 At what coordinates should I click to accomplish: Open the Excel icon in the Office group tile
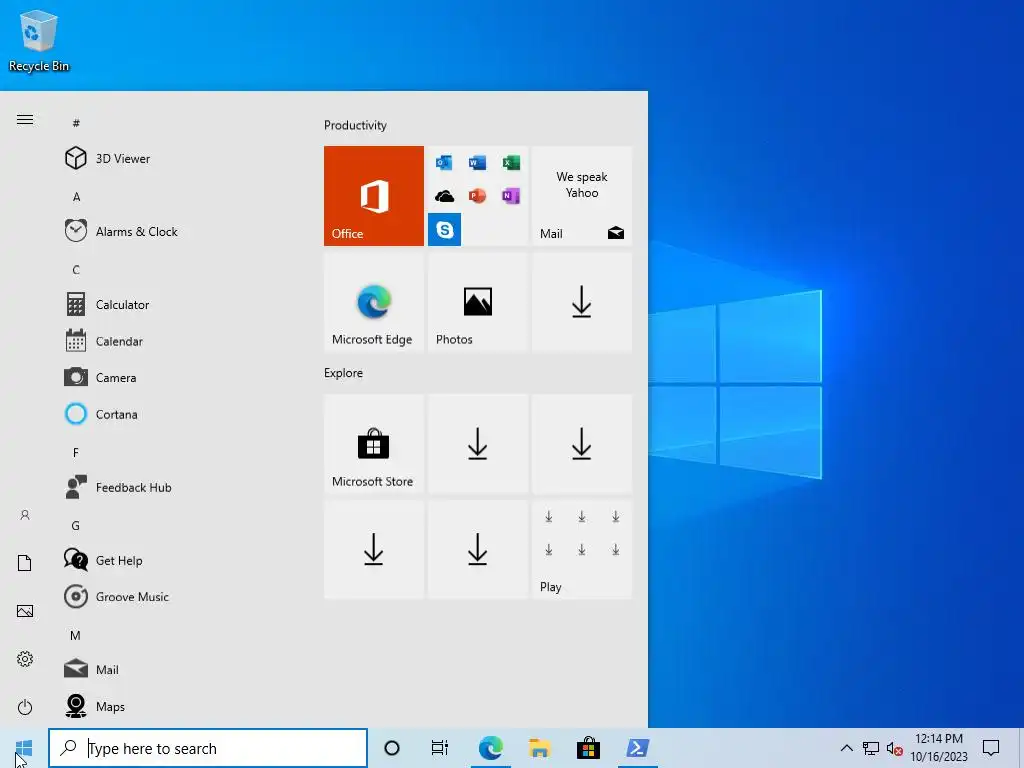511,162
